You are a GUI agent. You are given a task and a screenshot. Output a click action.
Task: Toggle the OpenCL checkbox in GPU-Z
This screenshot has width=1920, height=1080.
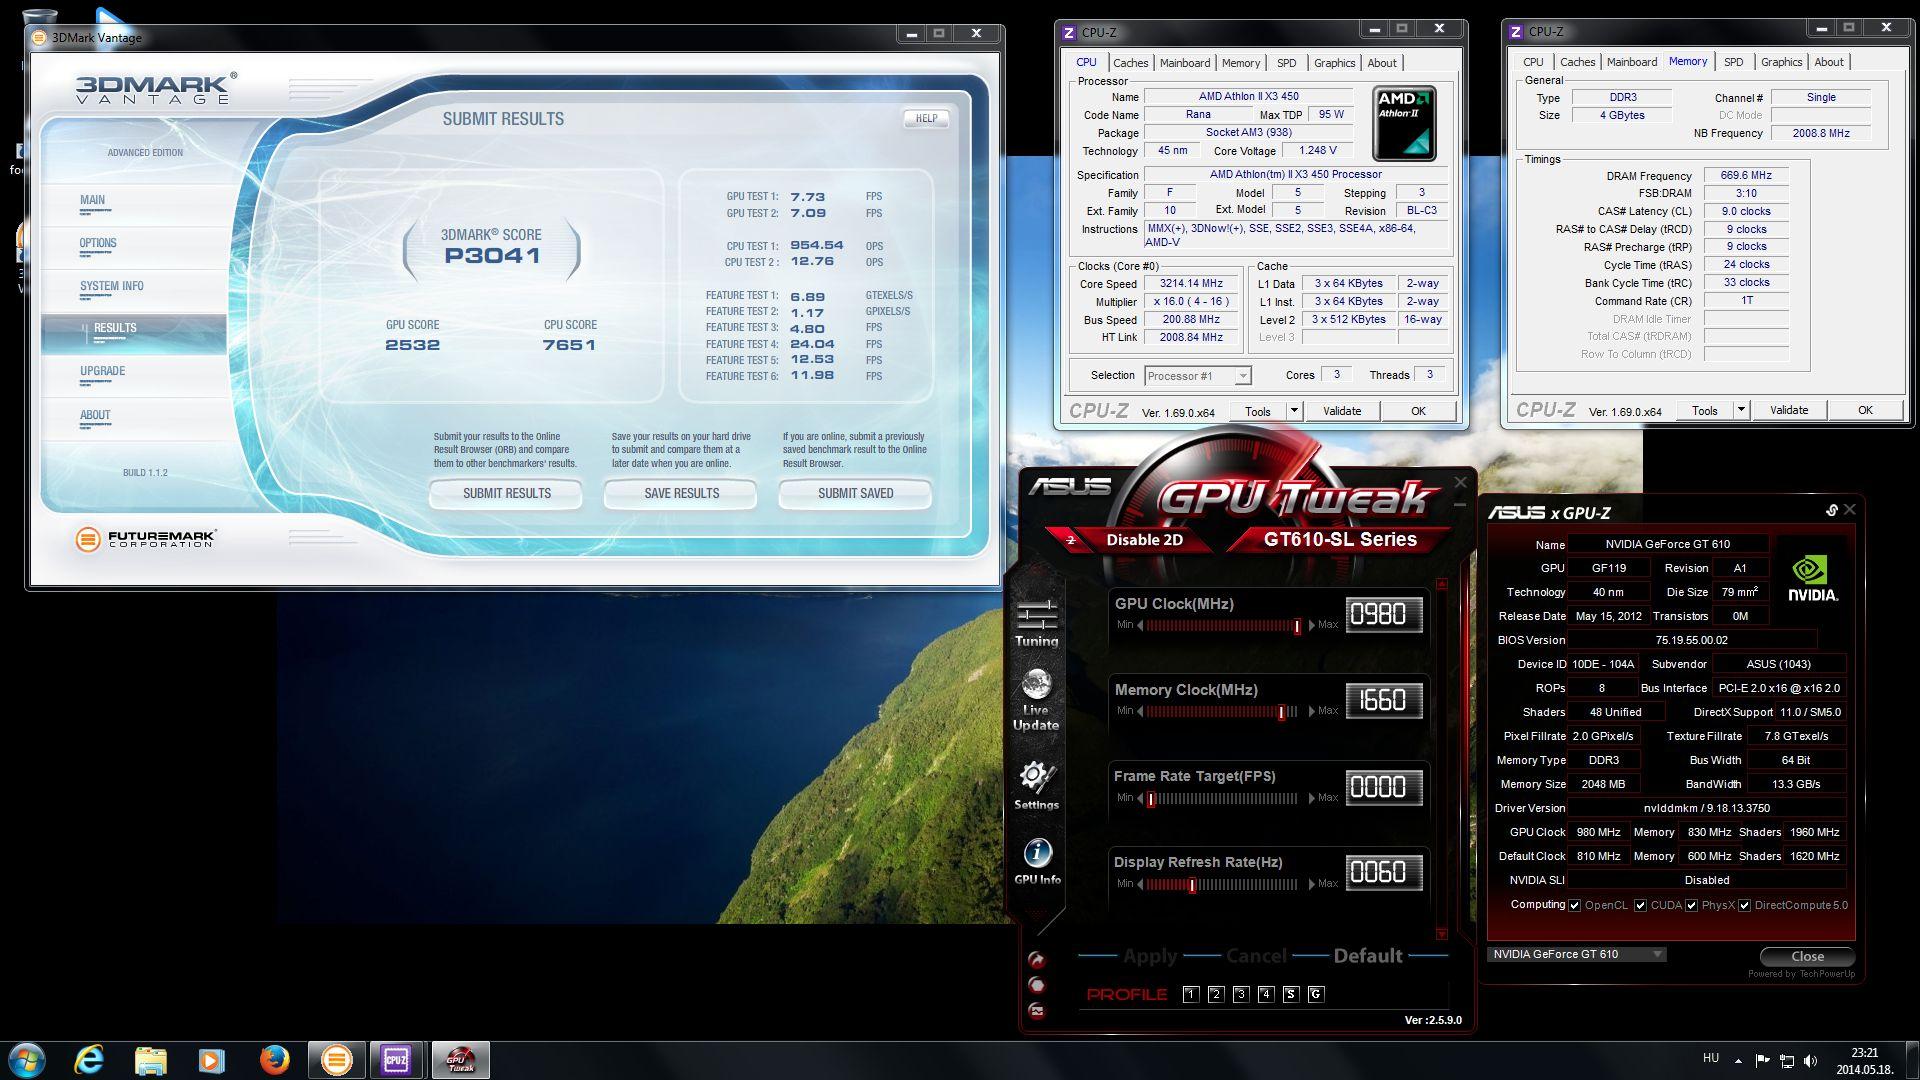coord(1575,905)
